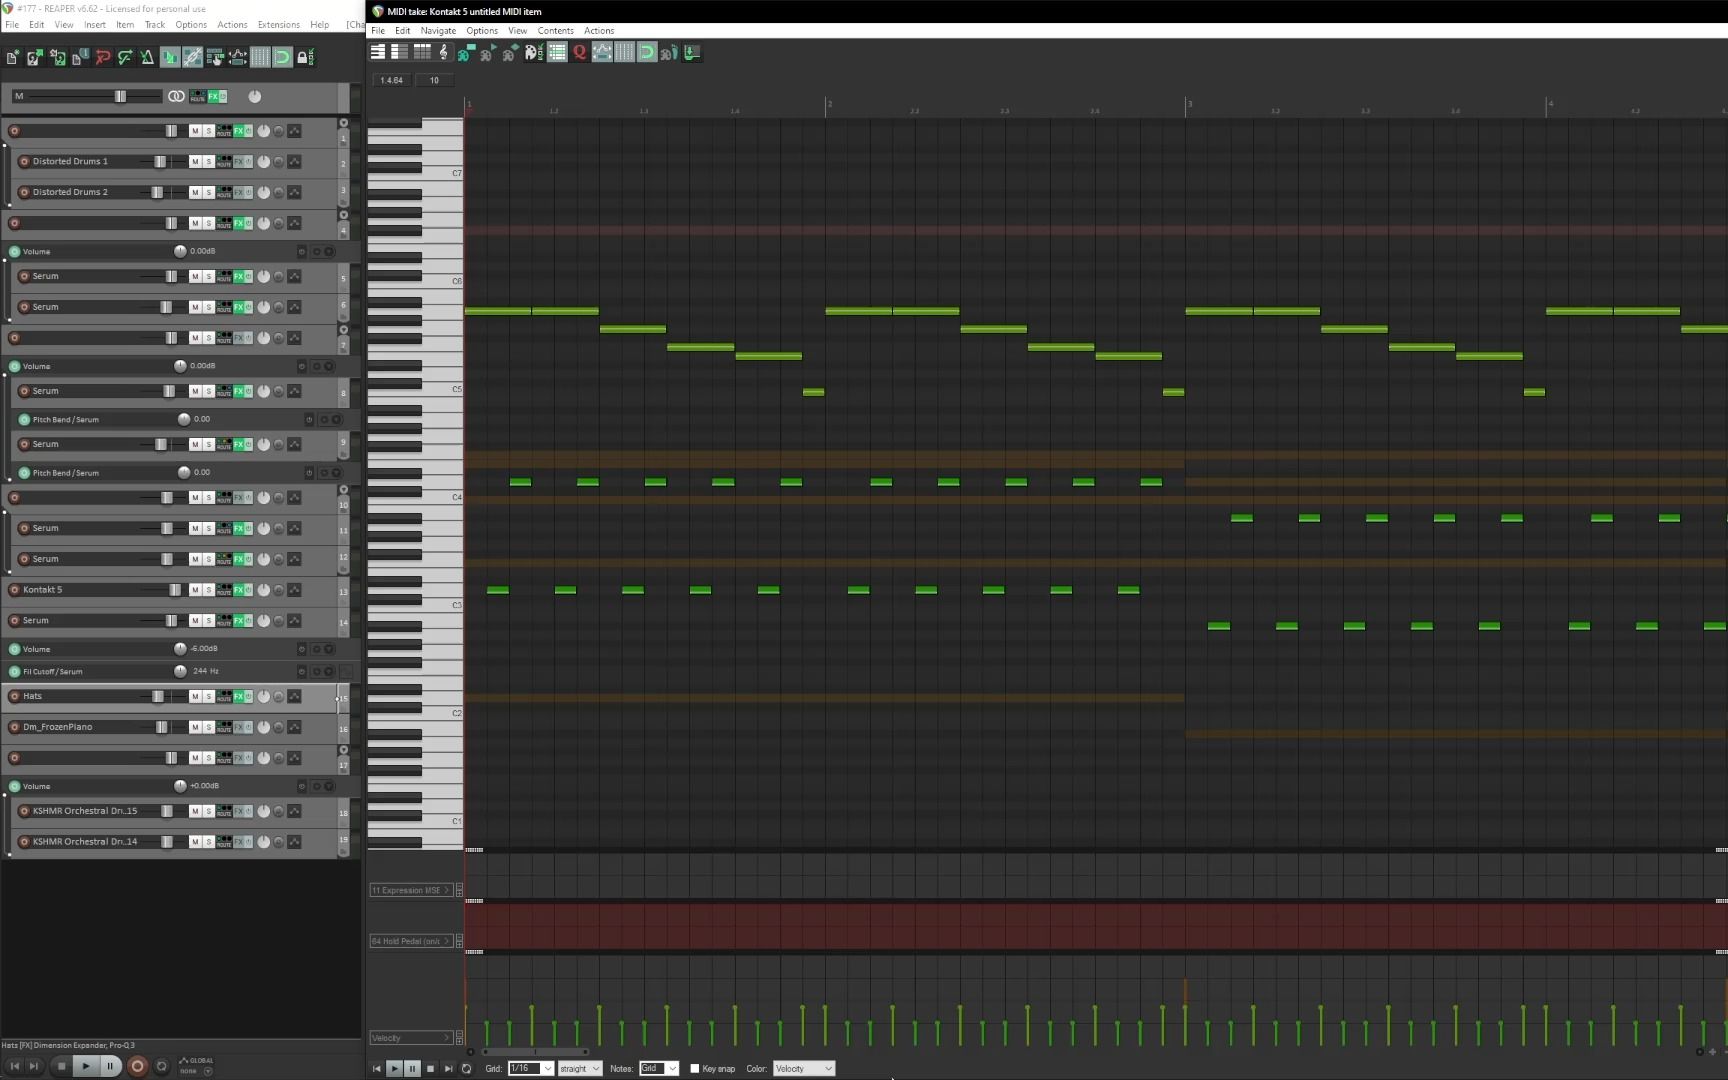
Task: Toggle repeat in the MIDI editor transport
Action: [466, 1068]
